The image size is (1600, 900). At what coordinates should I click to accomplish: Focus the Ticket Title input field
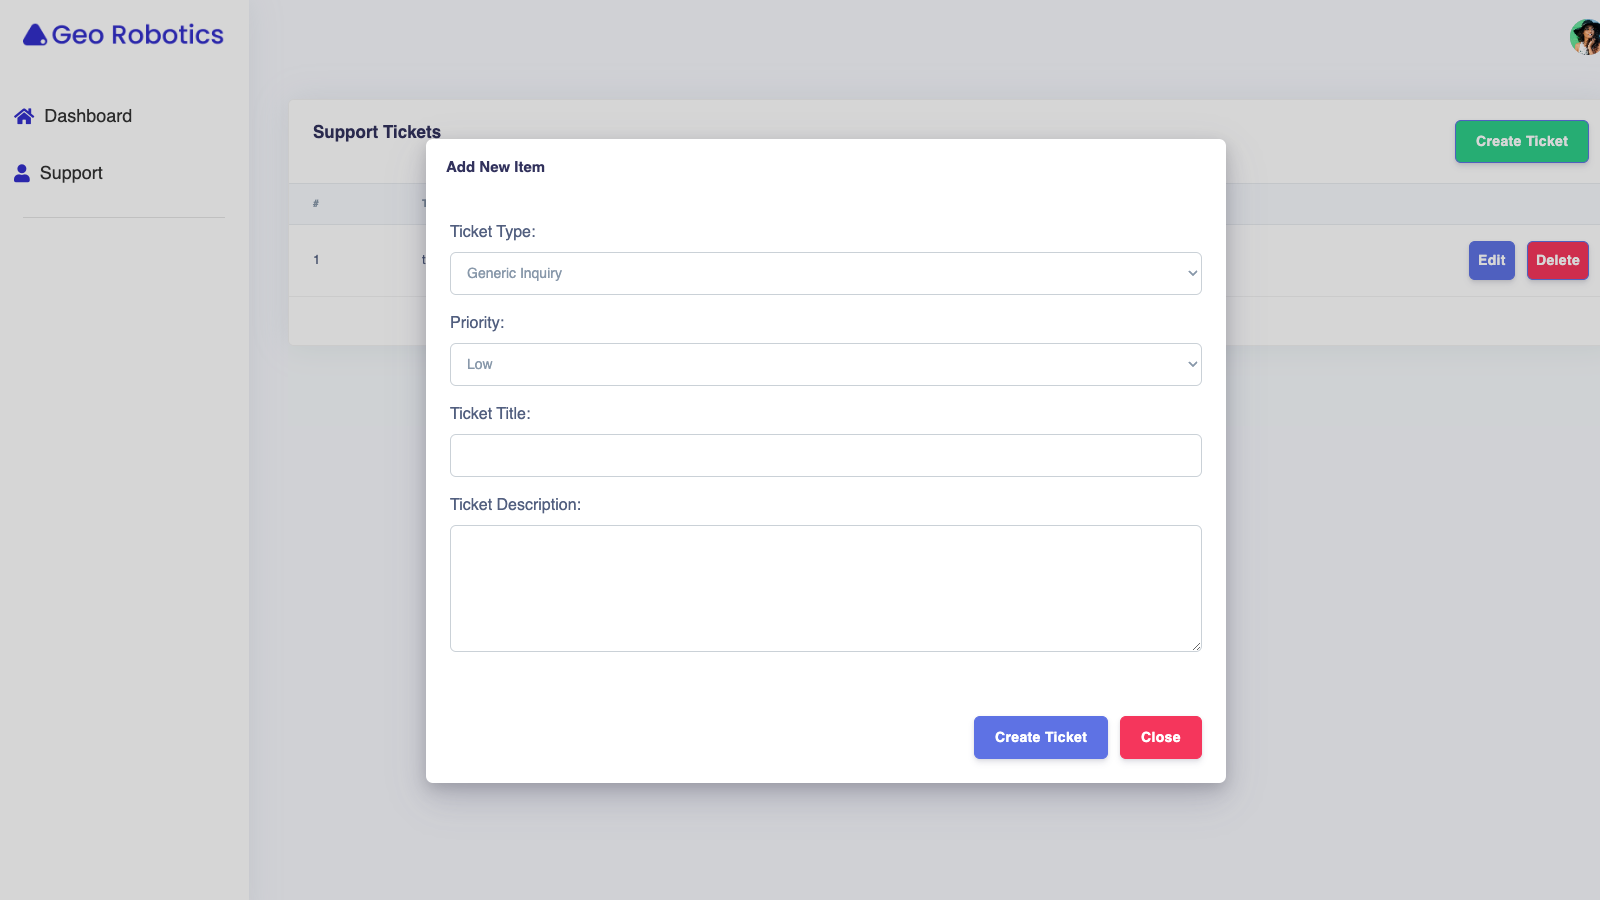[825, 455]
